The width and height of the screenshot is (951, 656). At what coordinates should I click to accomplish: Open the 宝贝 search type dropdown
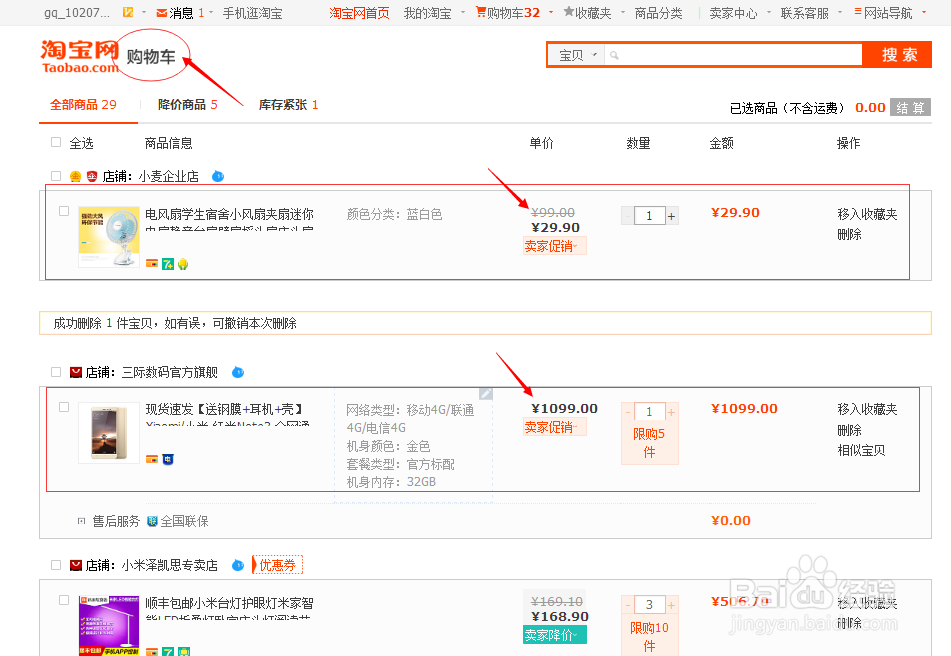click(x=577, y=55)
